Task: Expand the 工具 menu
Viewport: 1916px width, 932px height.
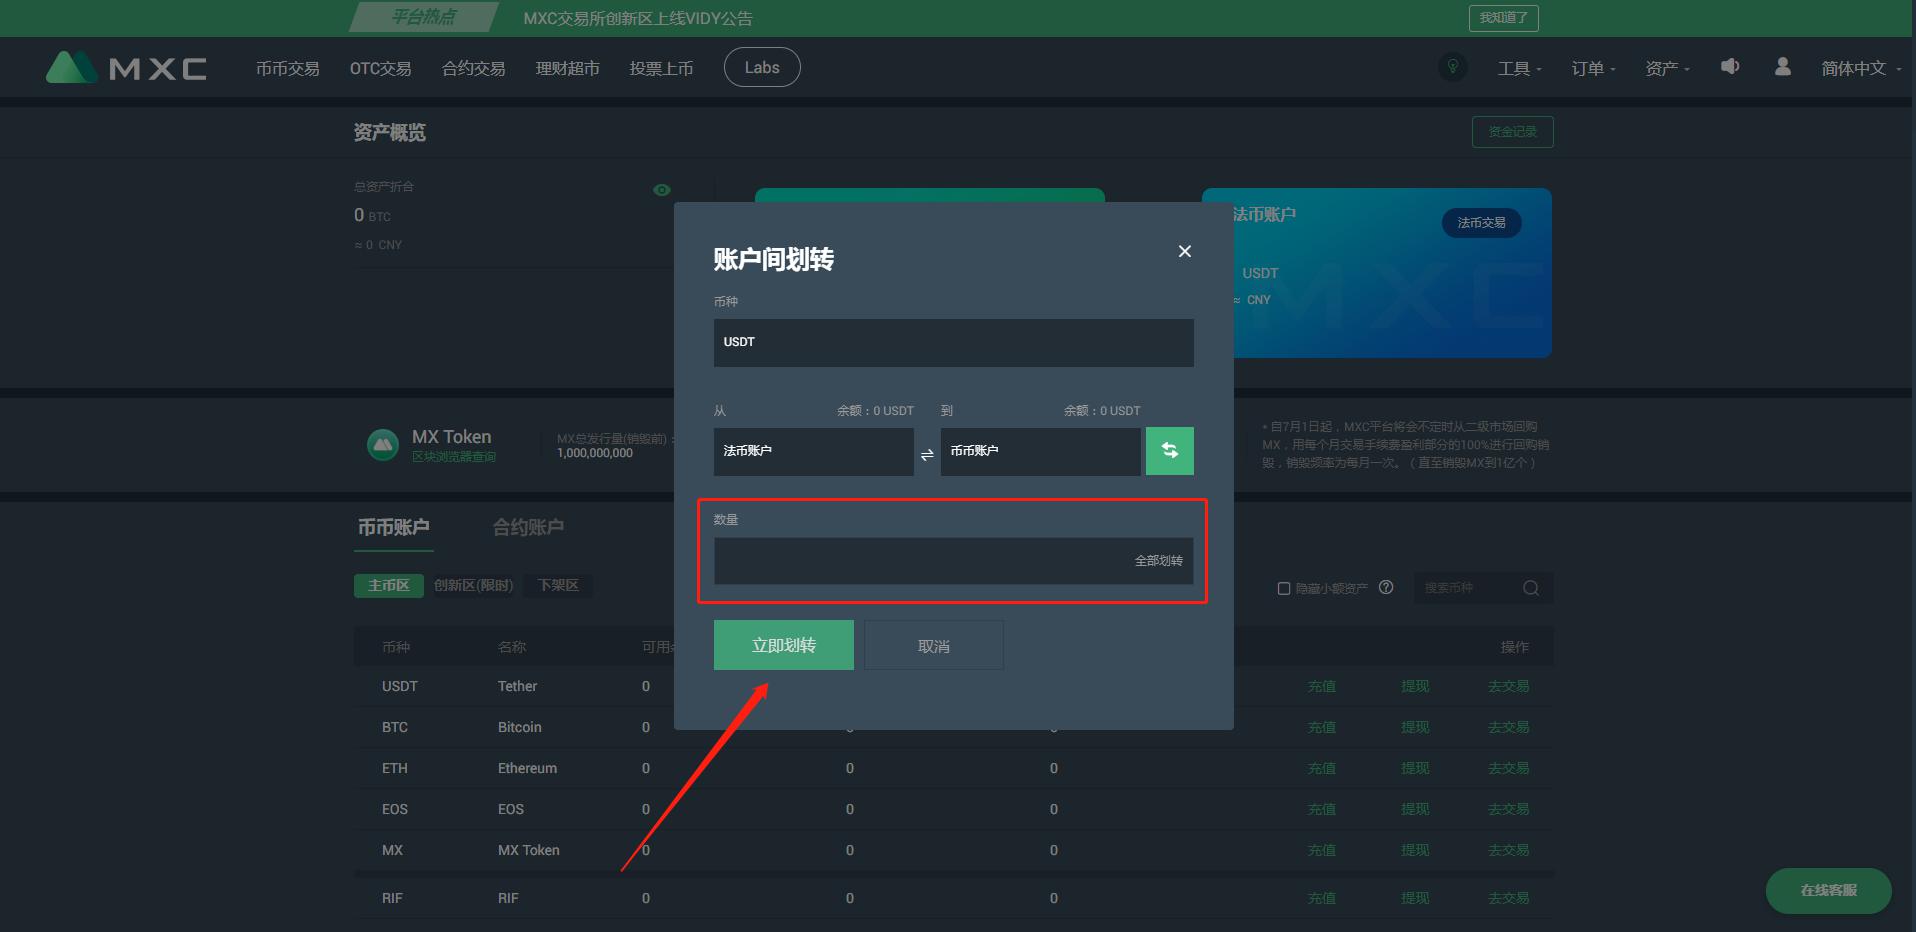Action: [x=1519, y=68]
